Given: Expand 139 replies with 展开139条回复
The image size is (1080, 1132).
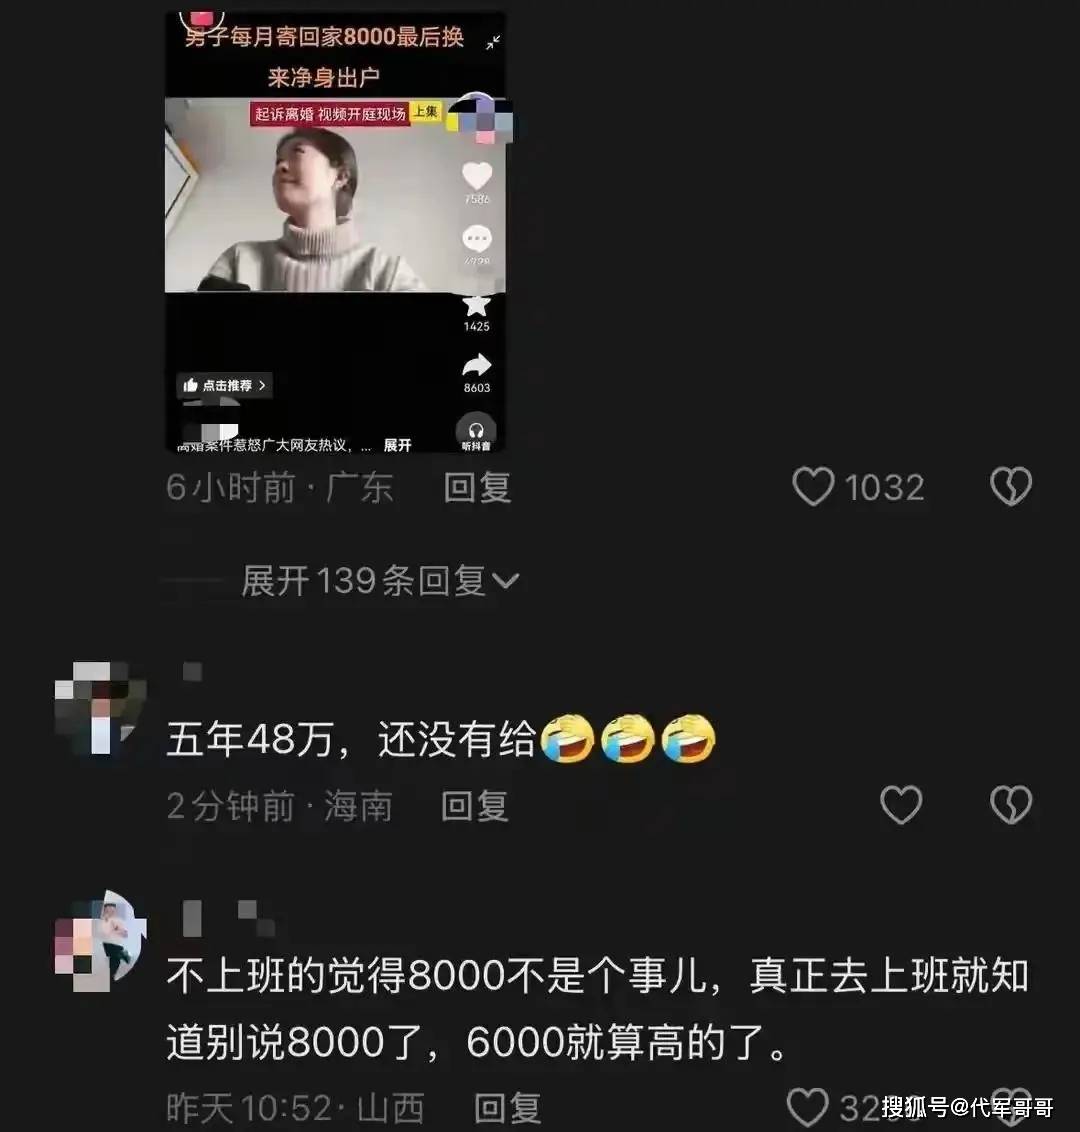Looking at the screenshot, I should 380,581.
